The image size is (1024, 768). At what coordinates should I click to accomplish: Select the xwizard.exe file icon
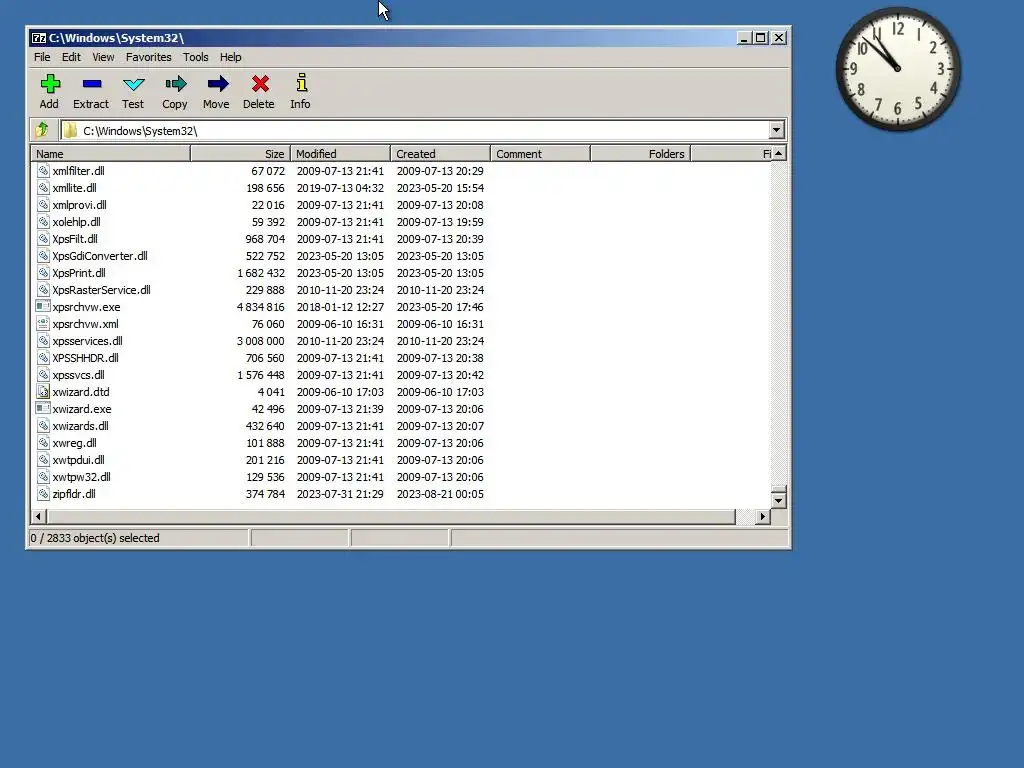coord(43,408)
